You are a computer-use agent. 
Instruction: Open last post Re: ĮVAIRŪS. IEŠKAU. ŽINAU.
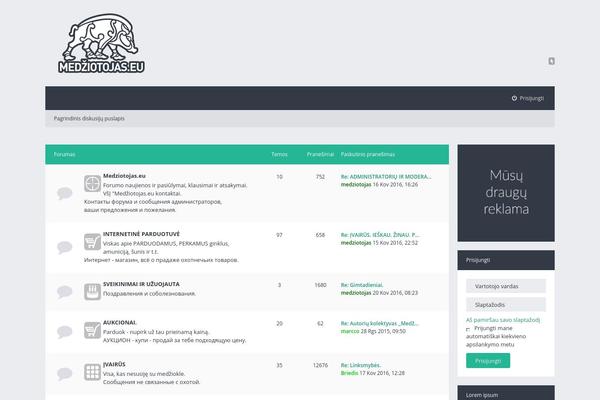380,235
